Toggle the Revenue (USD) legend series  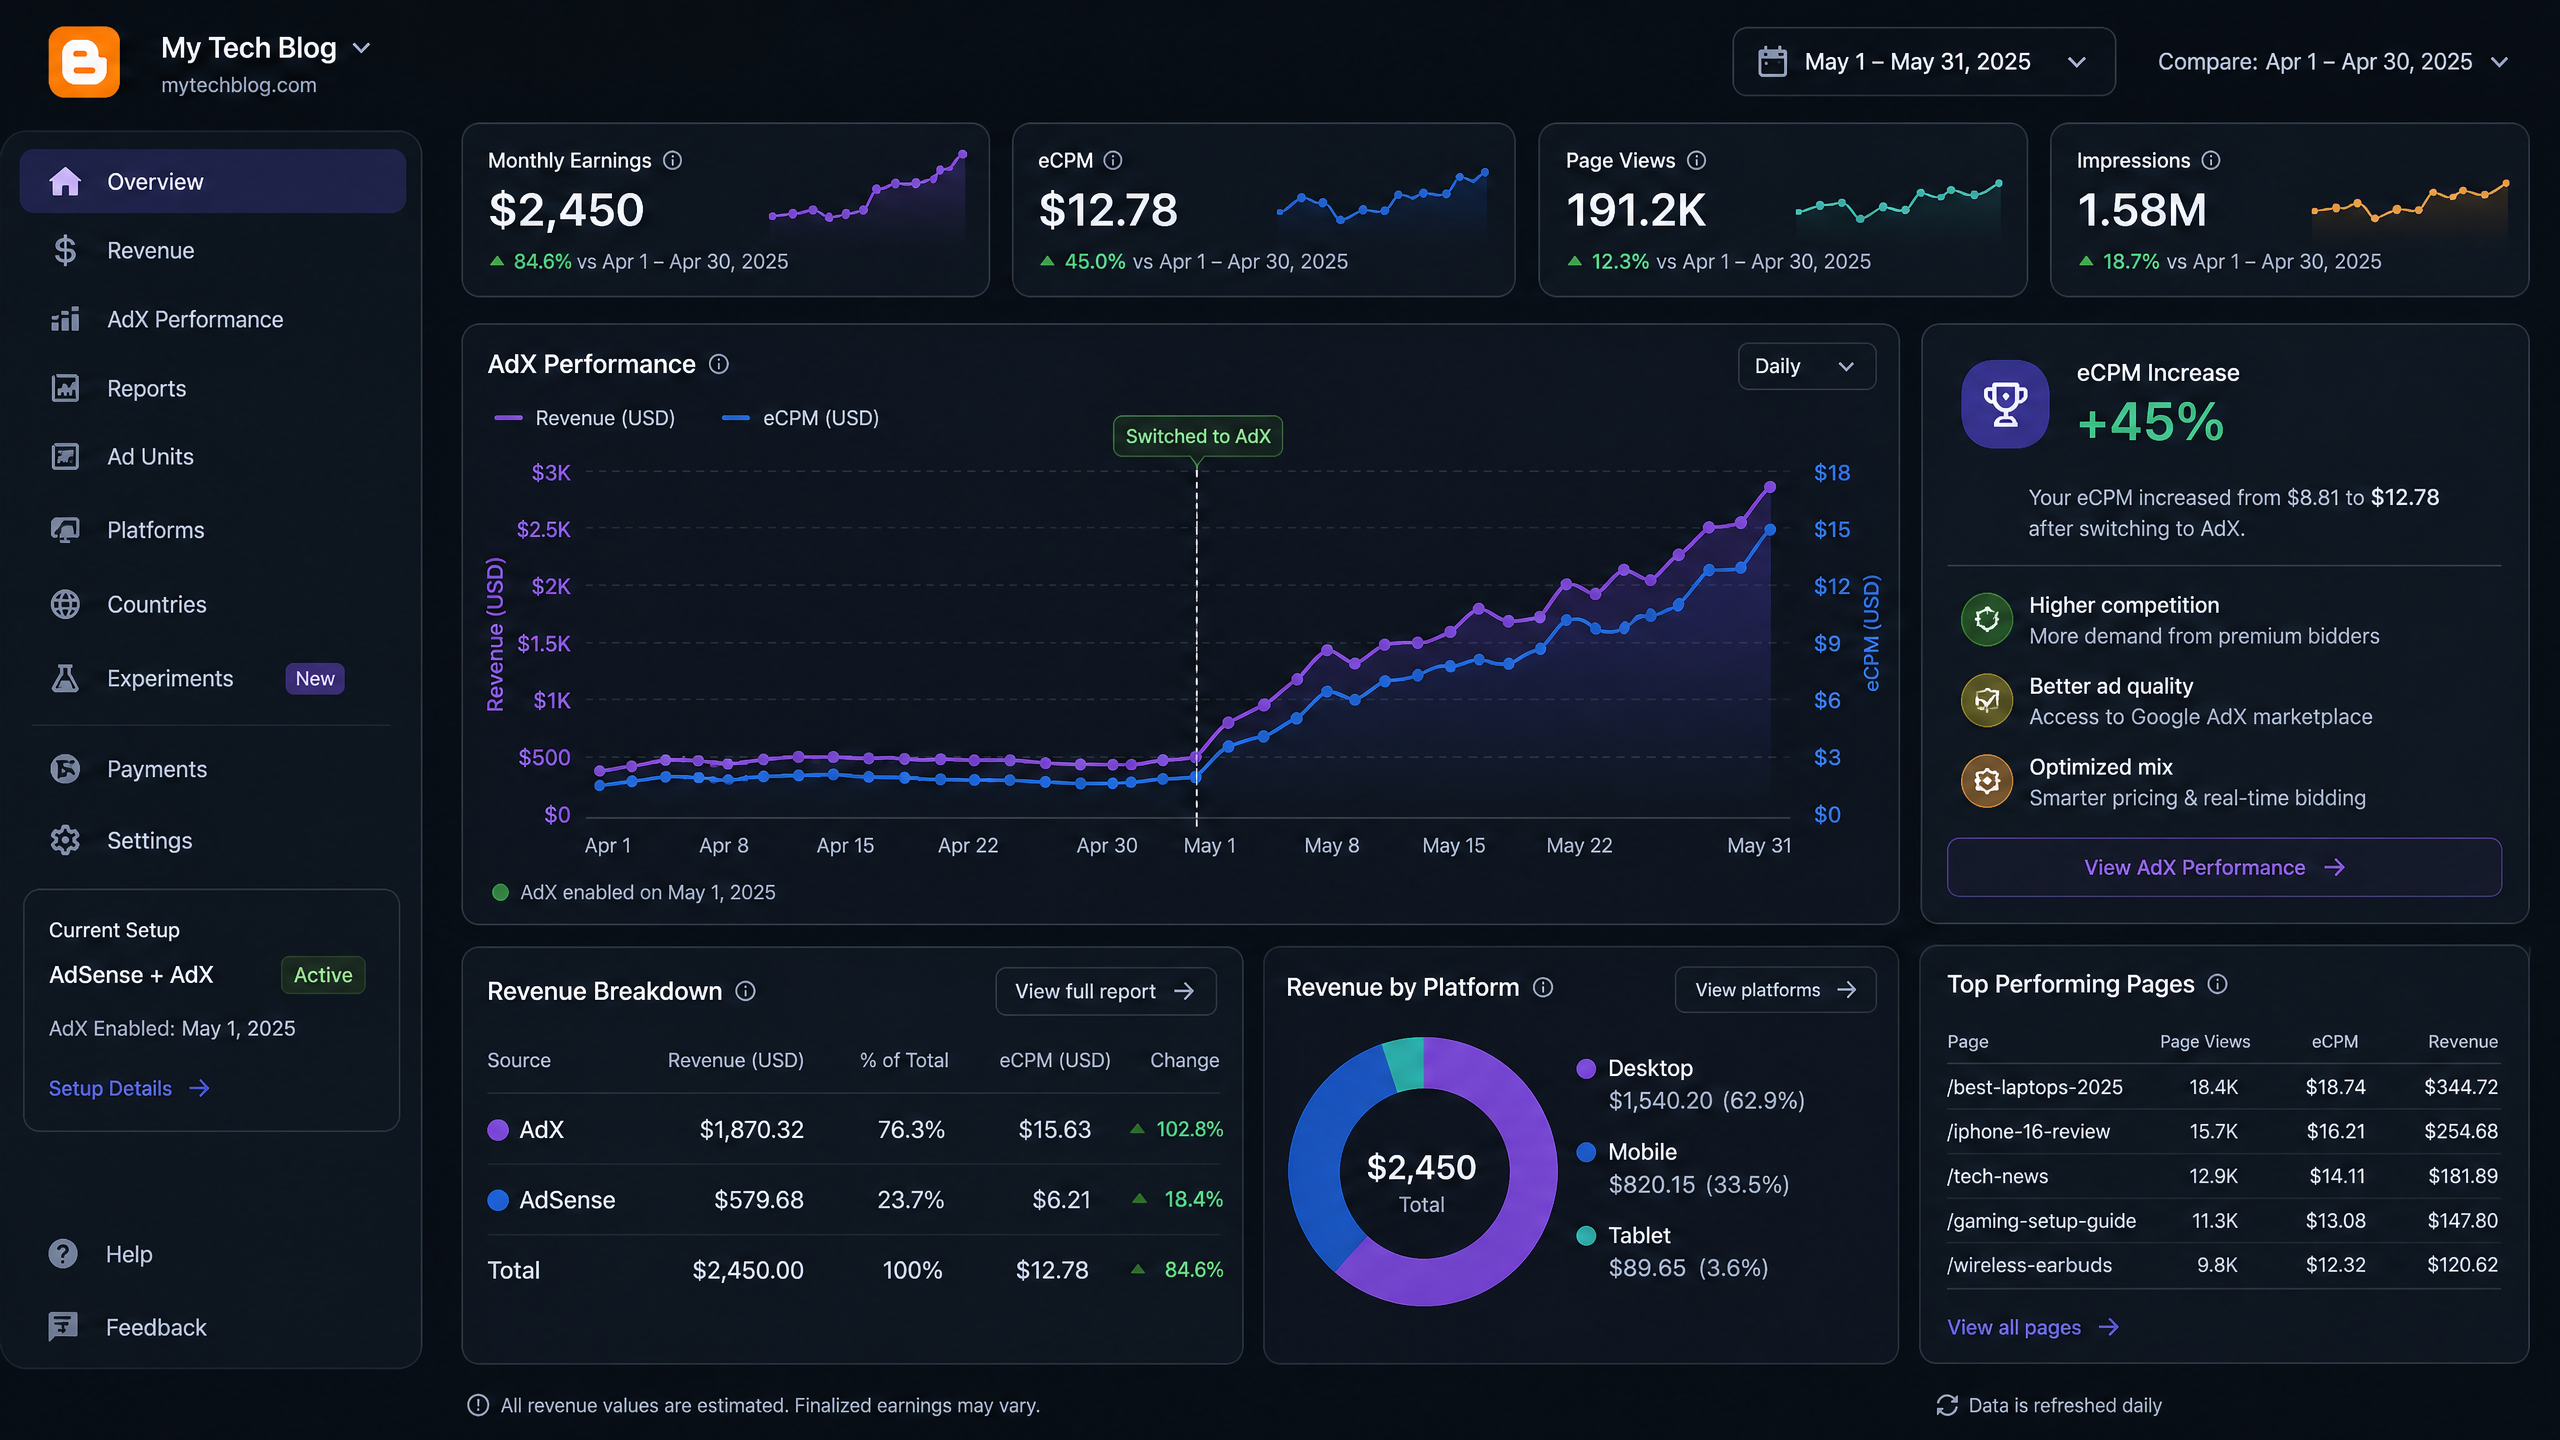[x=585, y=418]
